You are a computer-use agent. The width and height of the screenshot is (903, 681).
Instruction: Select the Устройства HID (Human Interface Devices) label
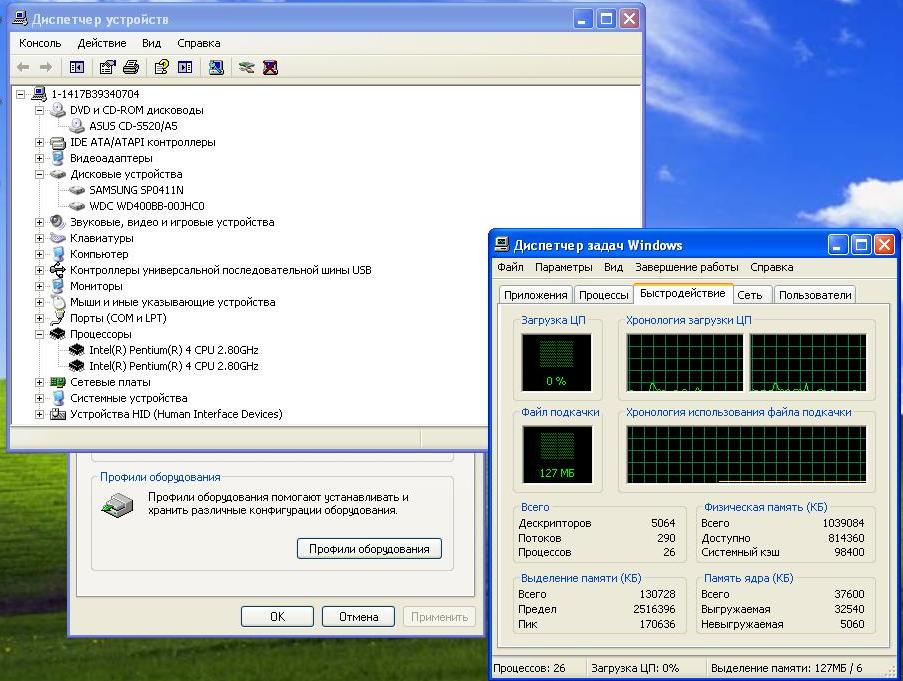click(x=176, y=414)
